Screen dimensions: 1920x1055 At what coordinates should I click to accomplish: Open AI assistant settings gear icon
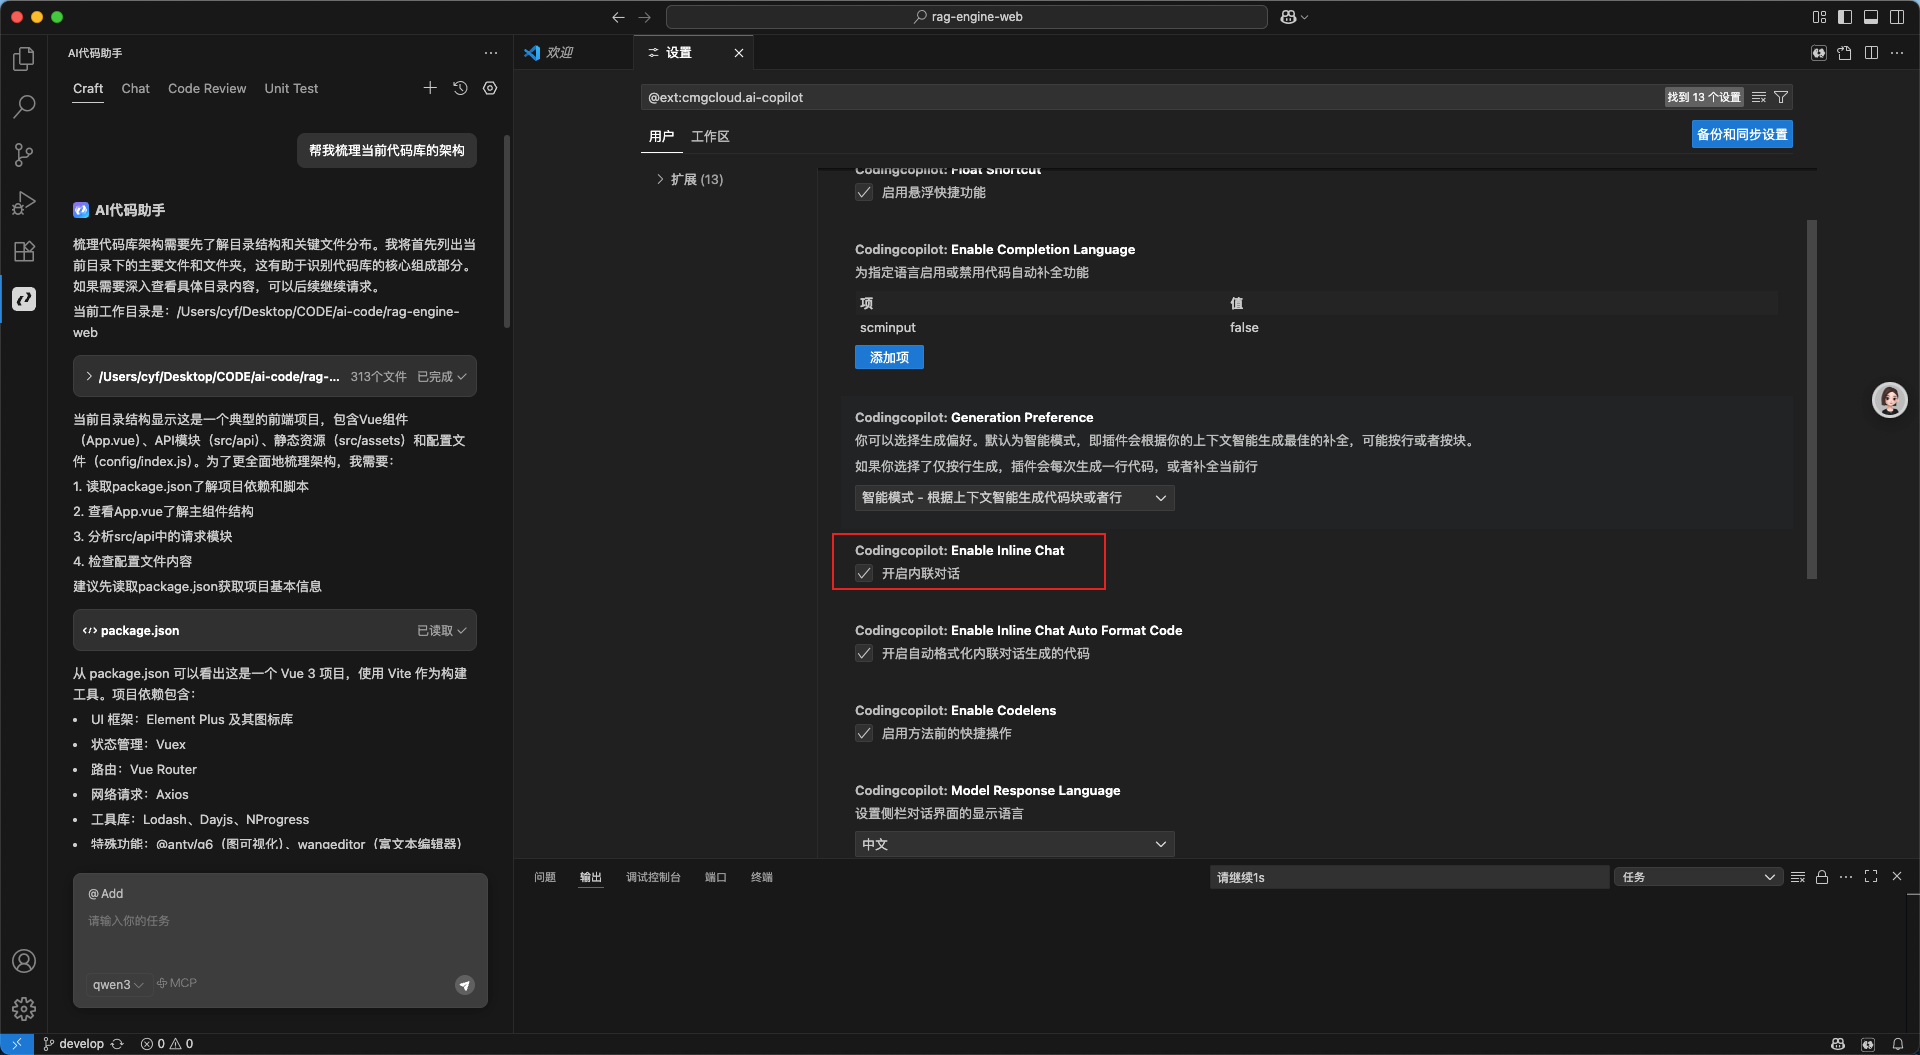tap(490, 88)
